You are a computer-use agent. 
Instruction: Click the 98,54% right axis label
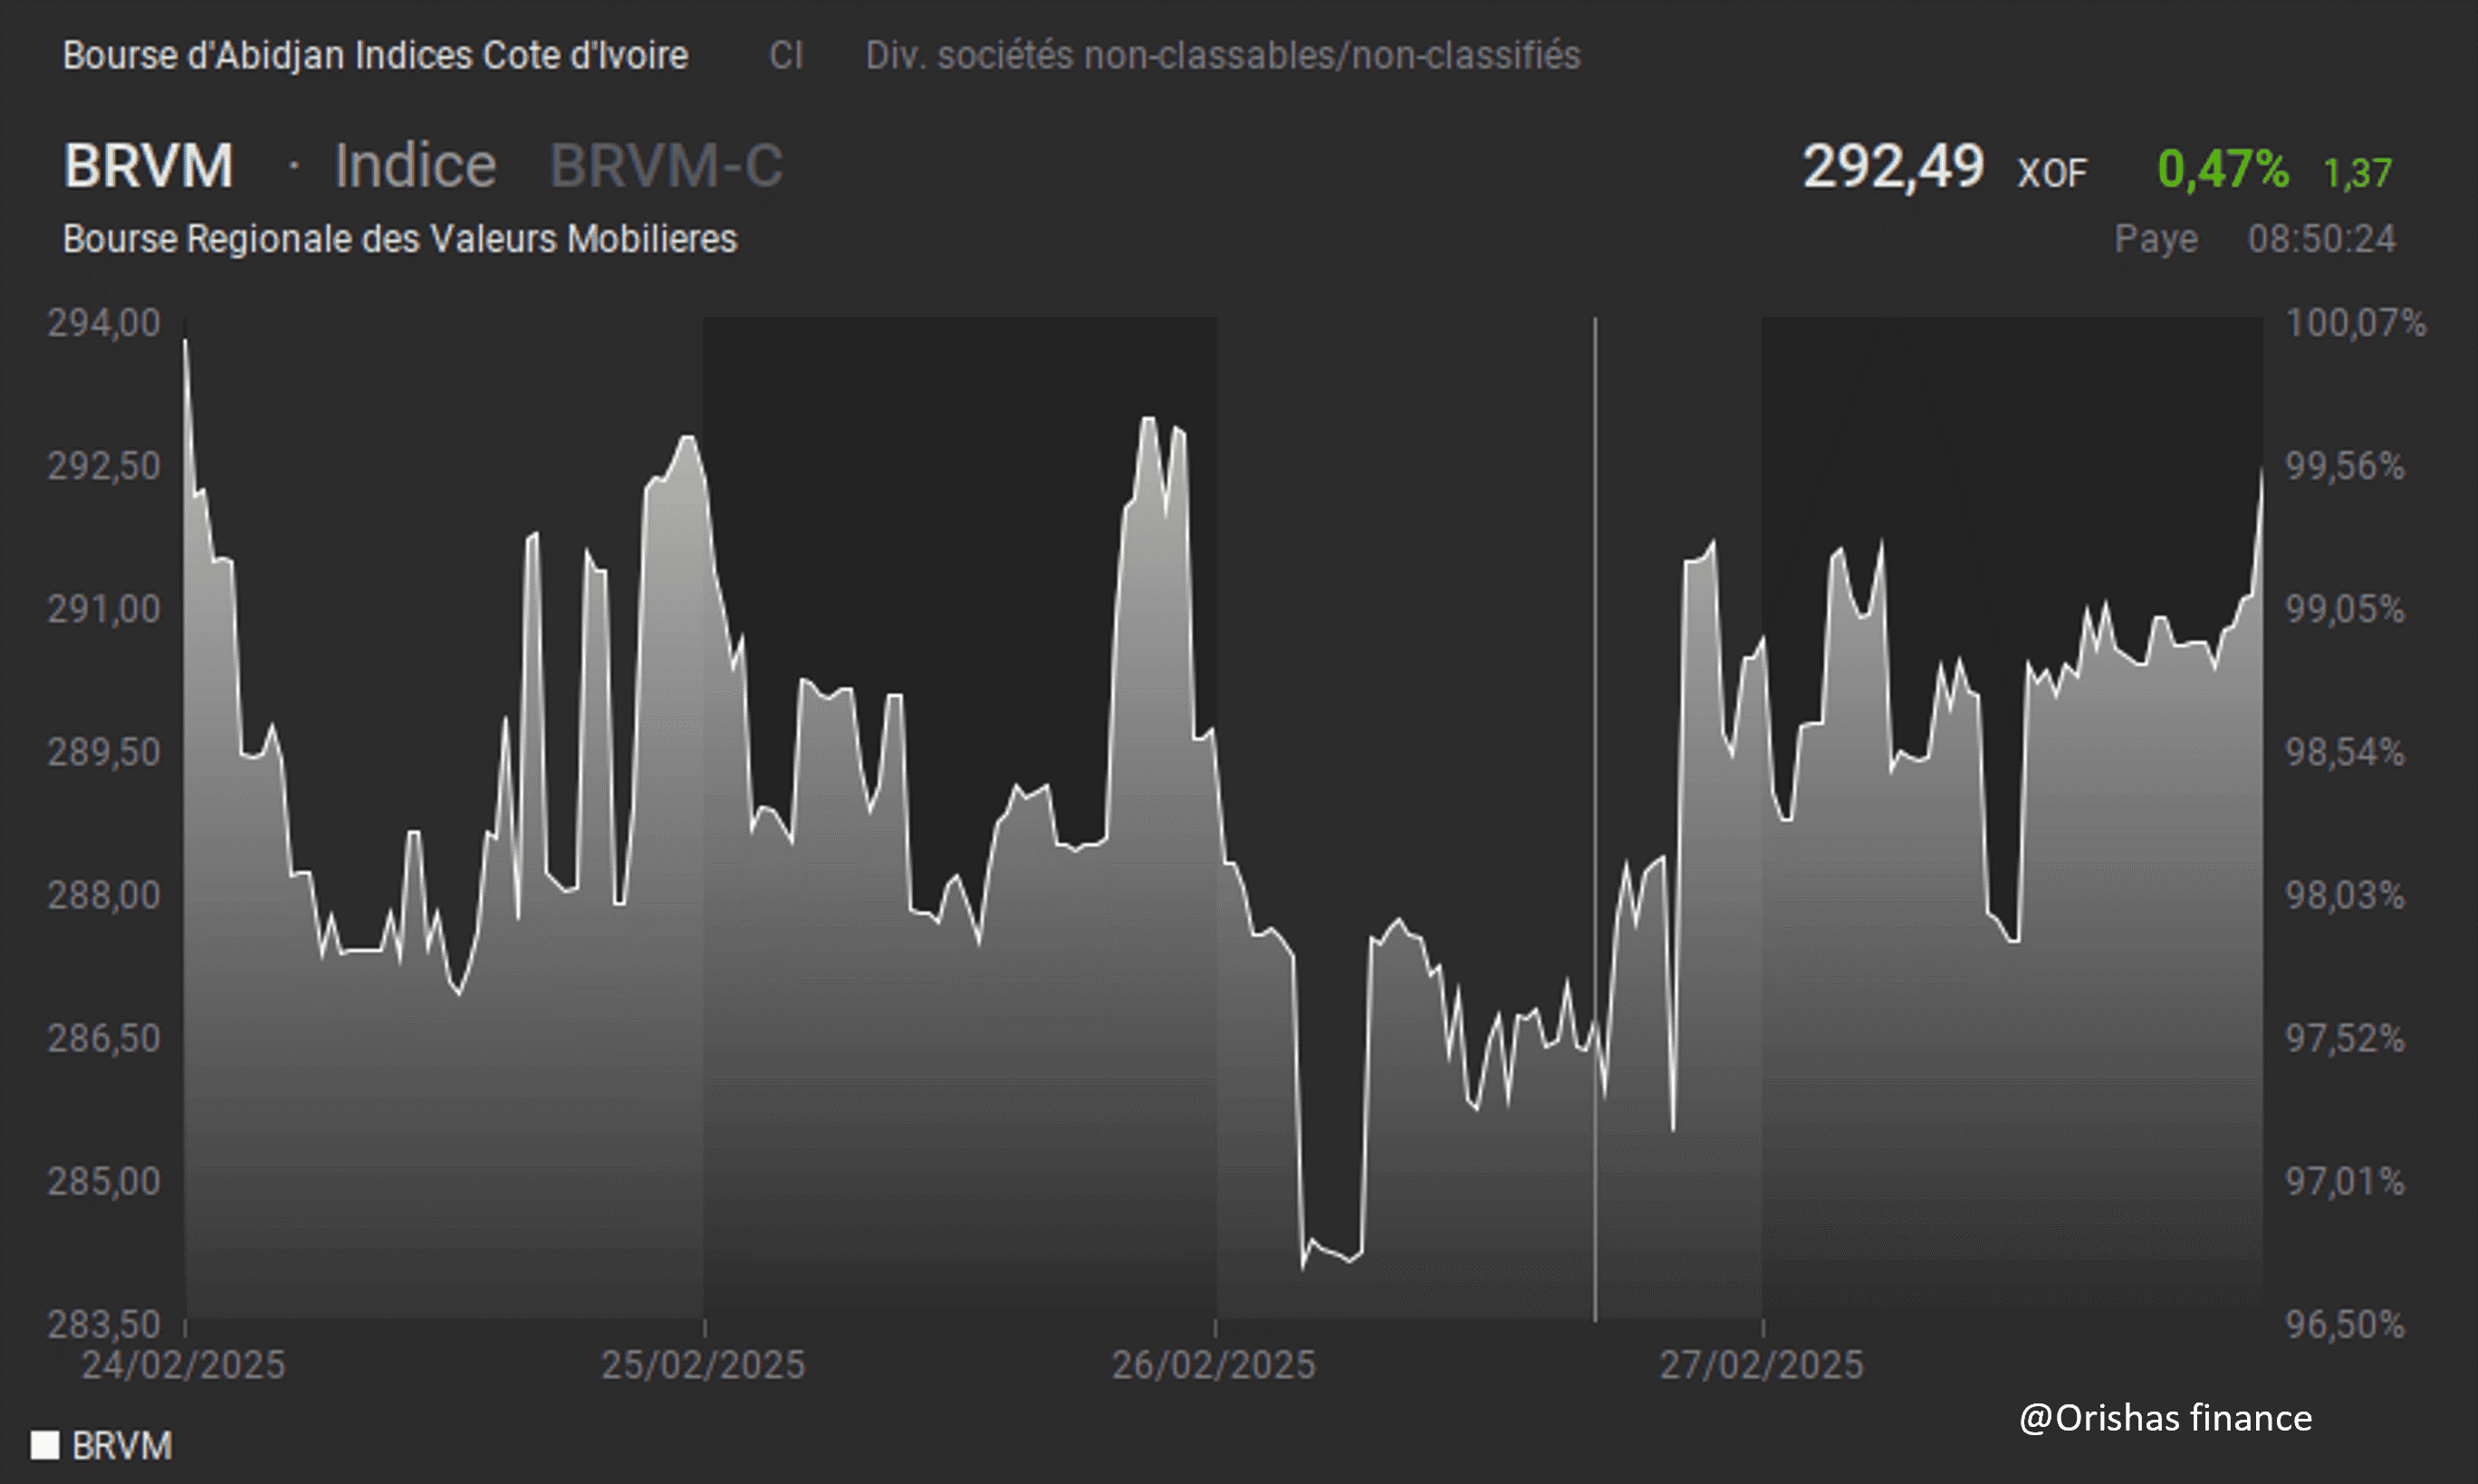coord(2345,752)
